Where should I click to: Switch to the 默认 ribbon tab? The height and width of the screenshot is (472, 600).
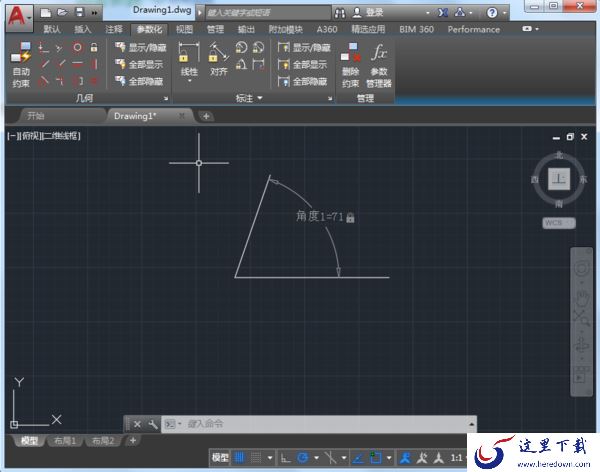point(52,29)
